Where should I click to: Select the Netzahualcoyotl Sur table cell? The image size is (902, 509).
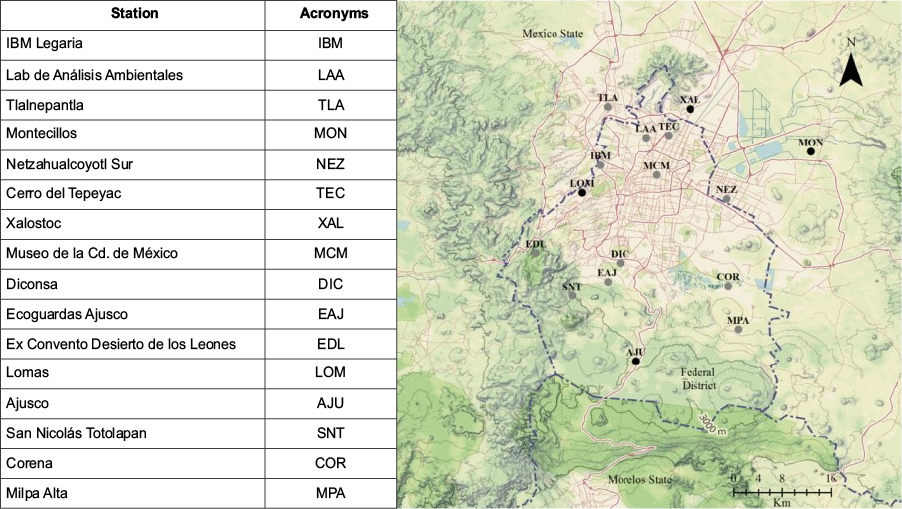[133, 164]
